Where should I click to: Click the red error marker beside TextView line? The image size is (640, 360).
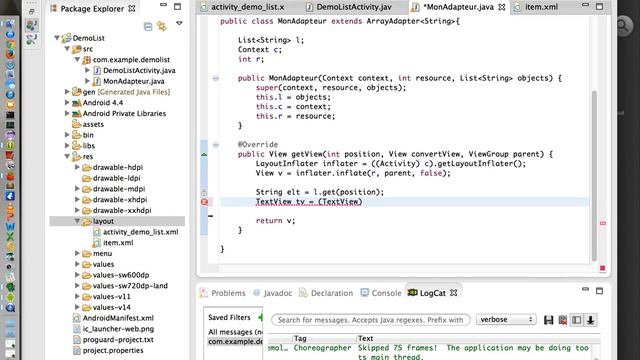click(204, 202)
